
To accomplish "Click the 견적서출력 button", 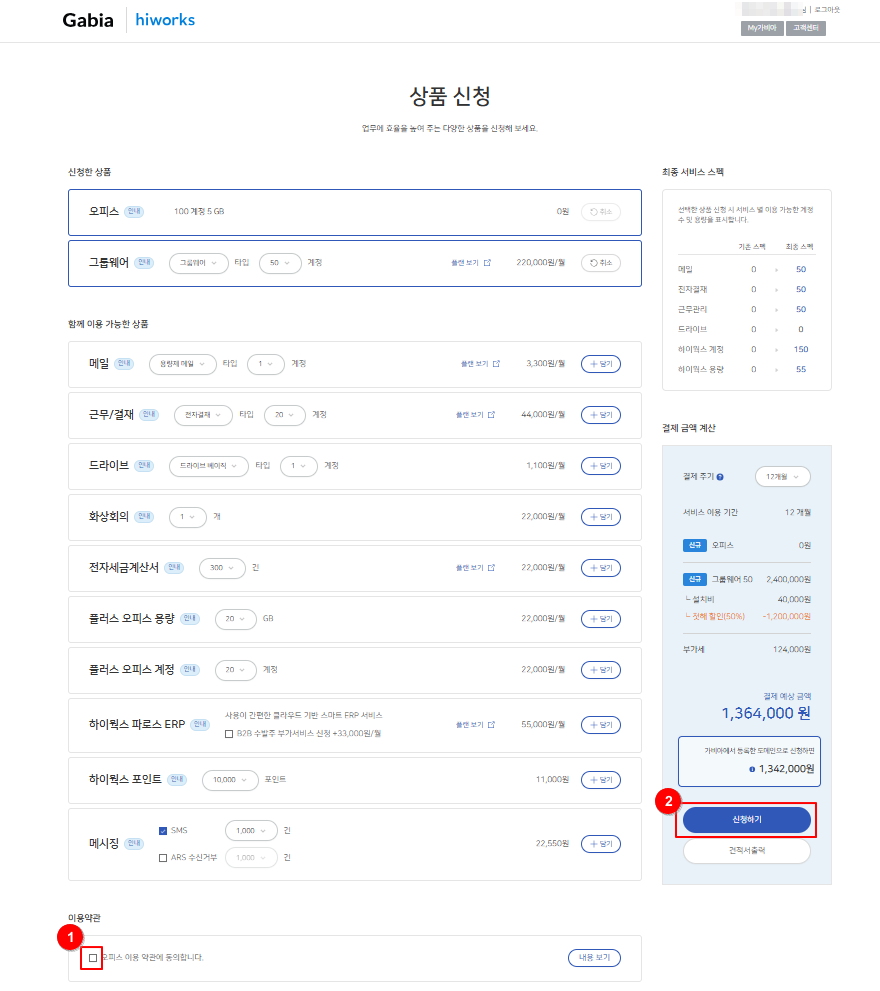I will coord(746,851).
